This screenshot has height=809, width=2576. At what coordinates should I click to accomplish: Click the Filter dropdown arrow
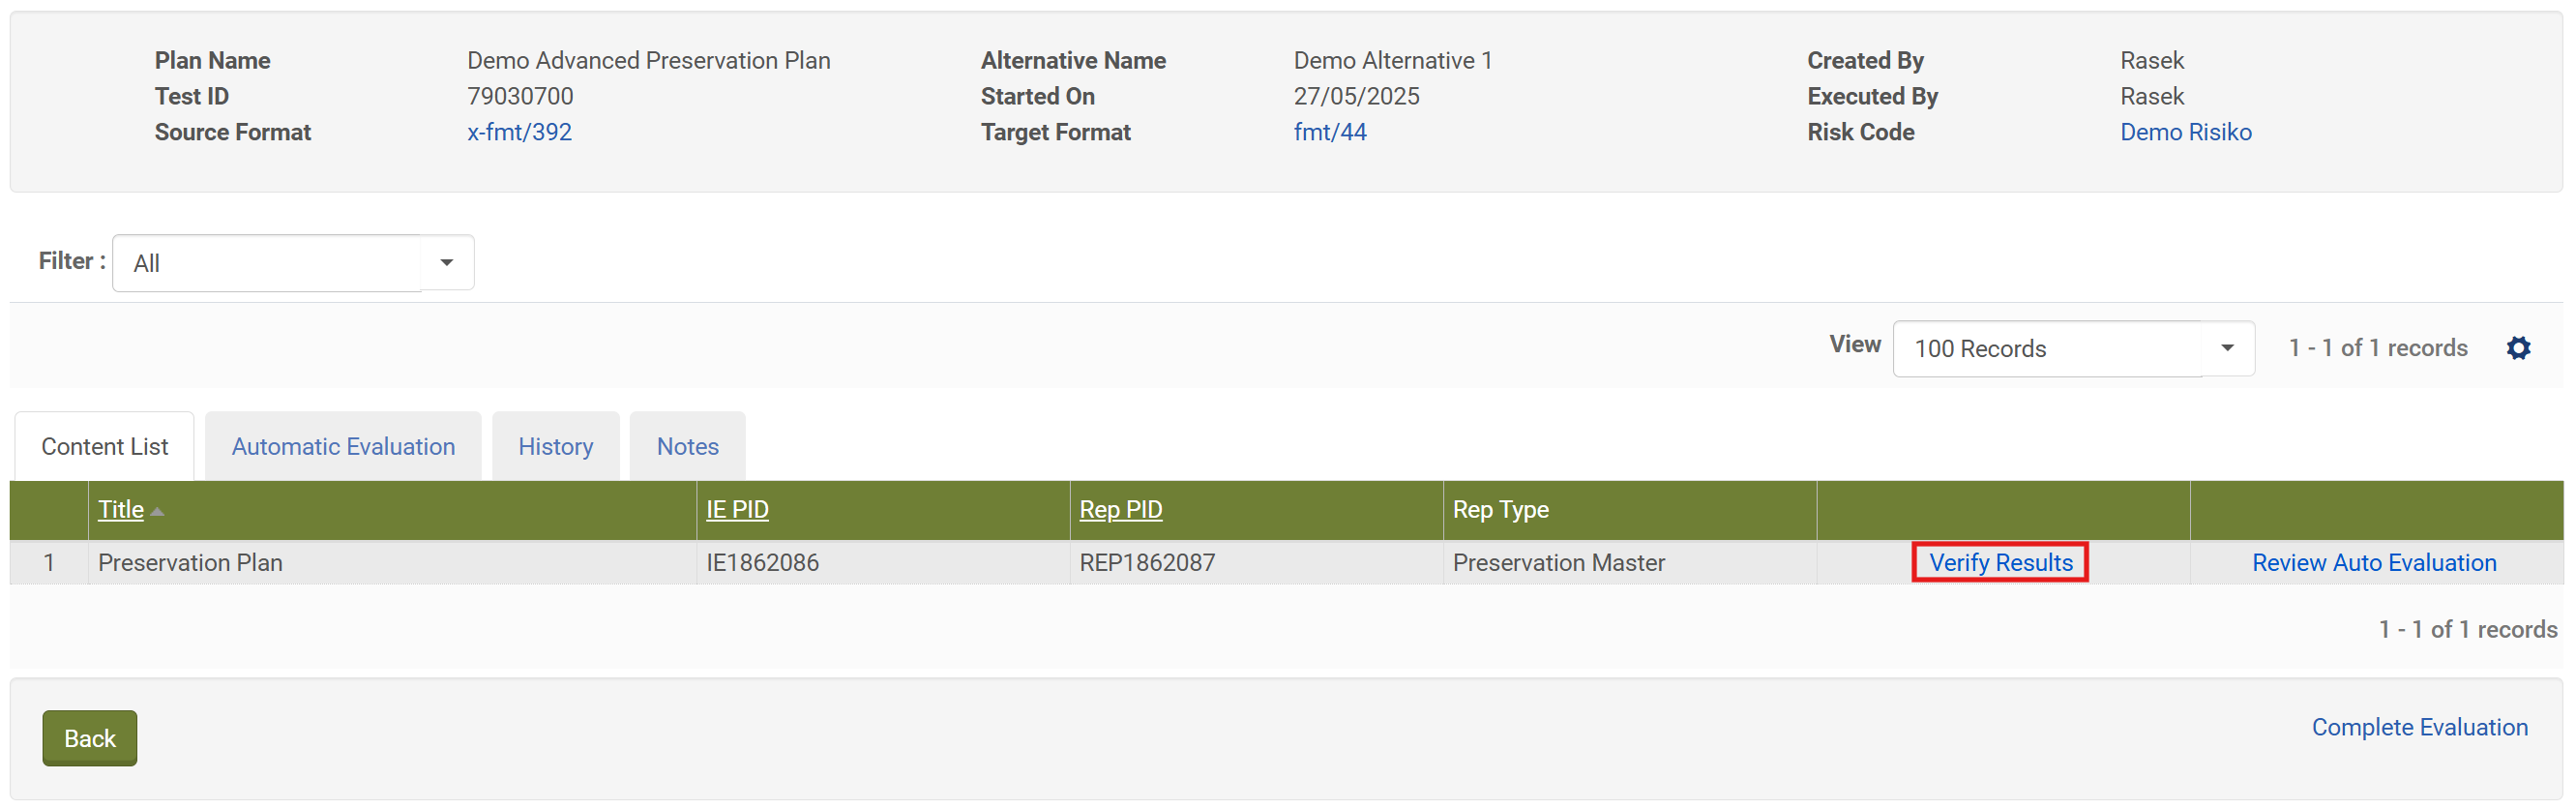[x=447, y=263]
